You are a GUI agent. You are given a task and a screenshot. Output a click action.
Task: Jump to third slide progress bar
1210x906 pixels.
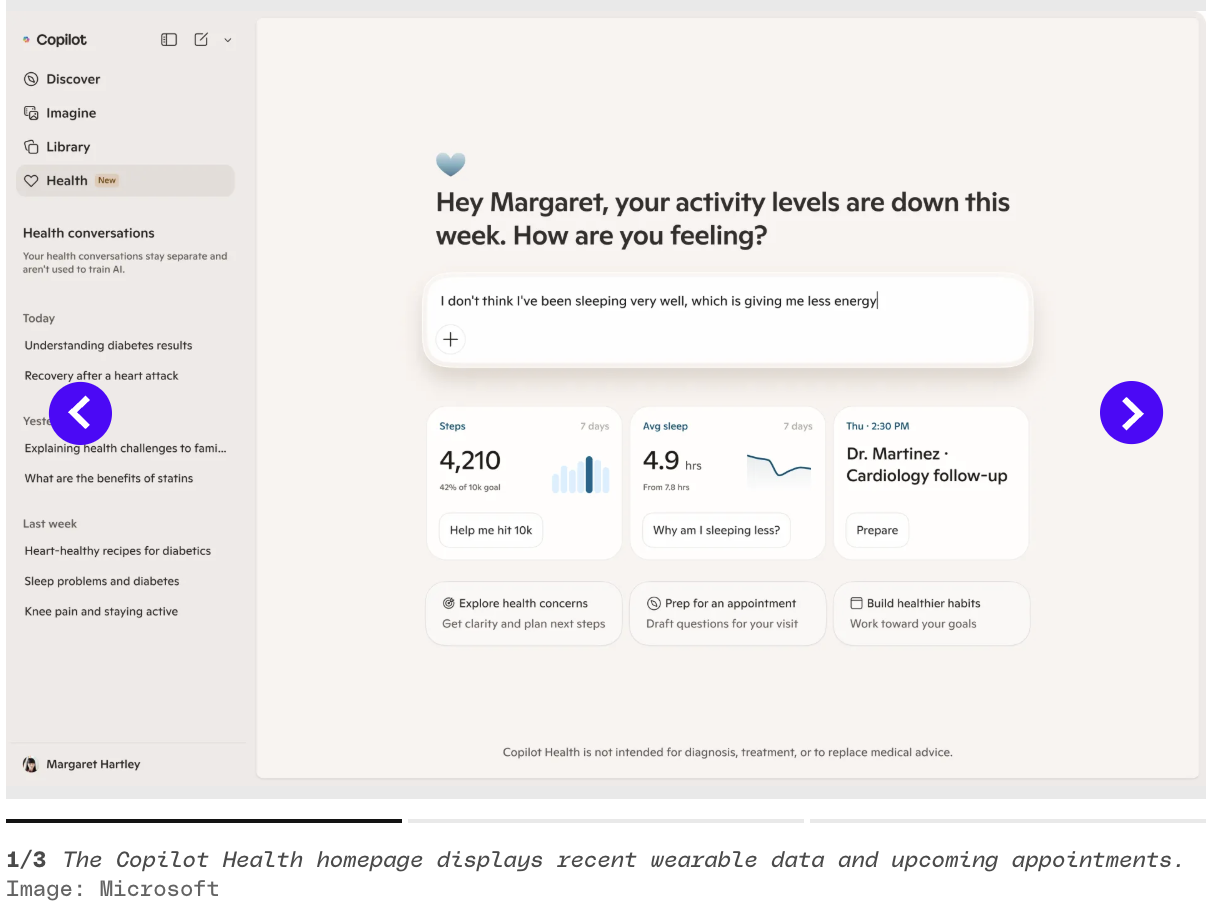coord(1008,821)
